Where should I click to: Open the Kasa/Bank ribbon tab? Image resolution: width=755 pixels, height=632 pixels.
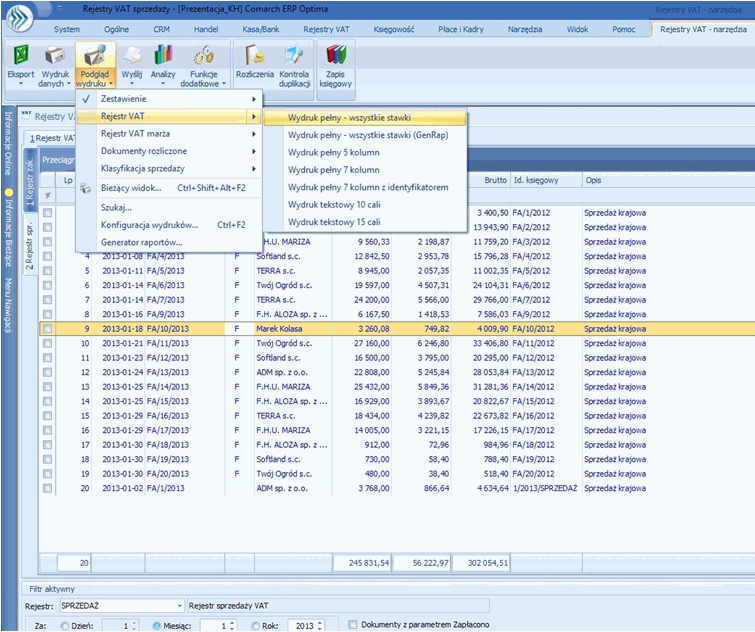pos(260,29)
